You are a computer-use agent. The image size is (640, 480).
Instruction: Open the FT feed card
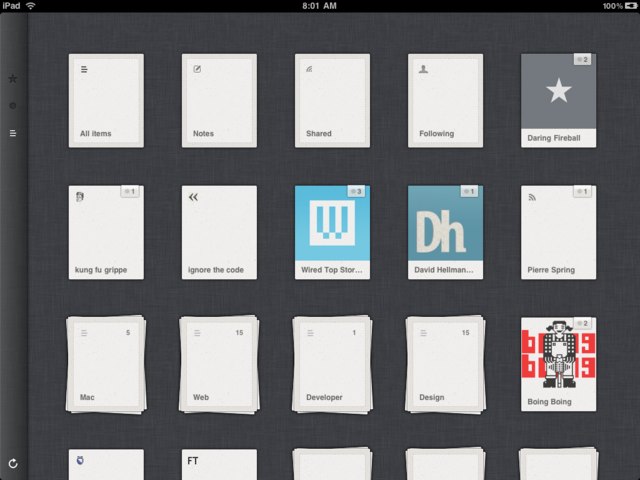coord(219,464)
